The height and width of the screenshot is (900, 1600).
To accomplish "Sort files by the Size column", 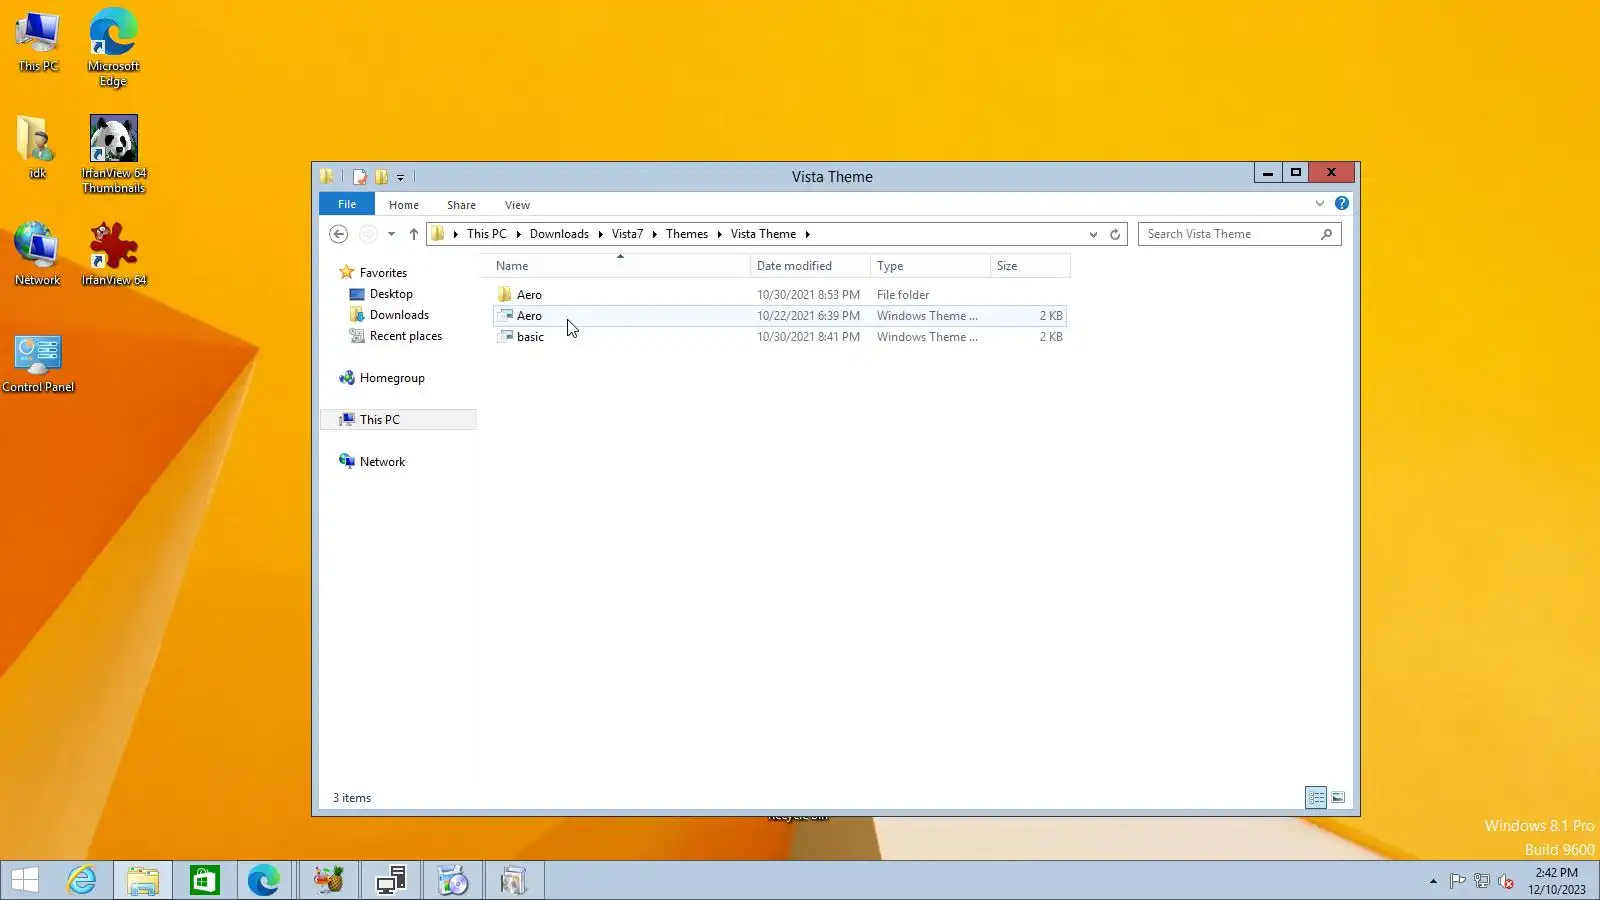I will (1030, 266).
